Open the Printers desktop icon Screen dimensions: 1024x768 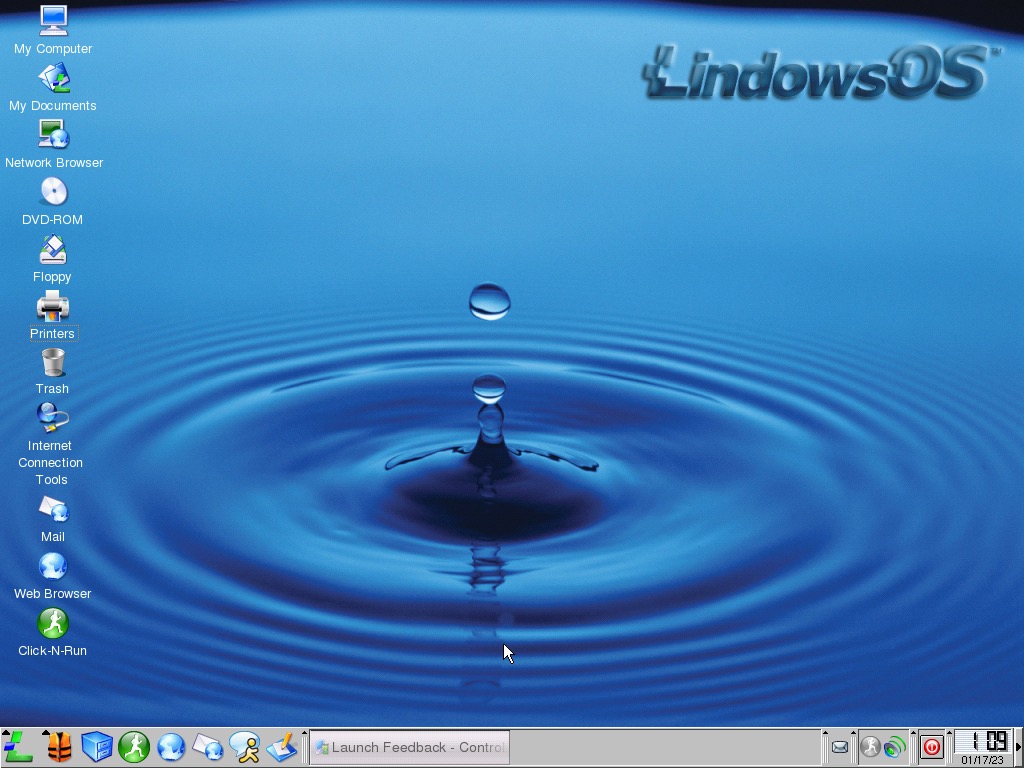pos(53,306)
